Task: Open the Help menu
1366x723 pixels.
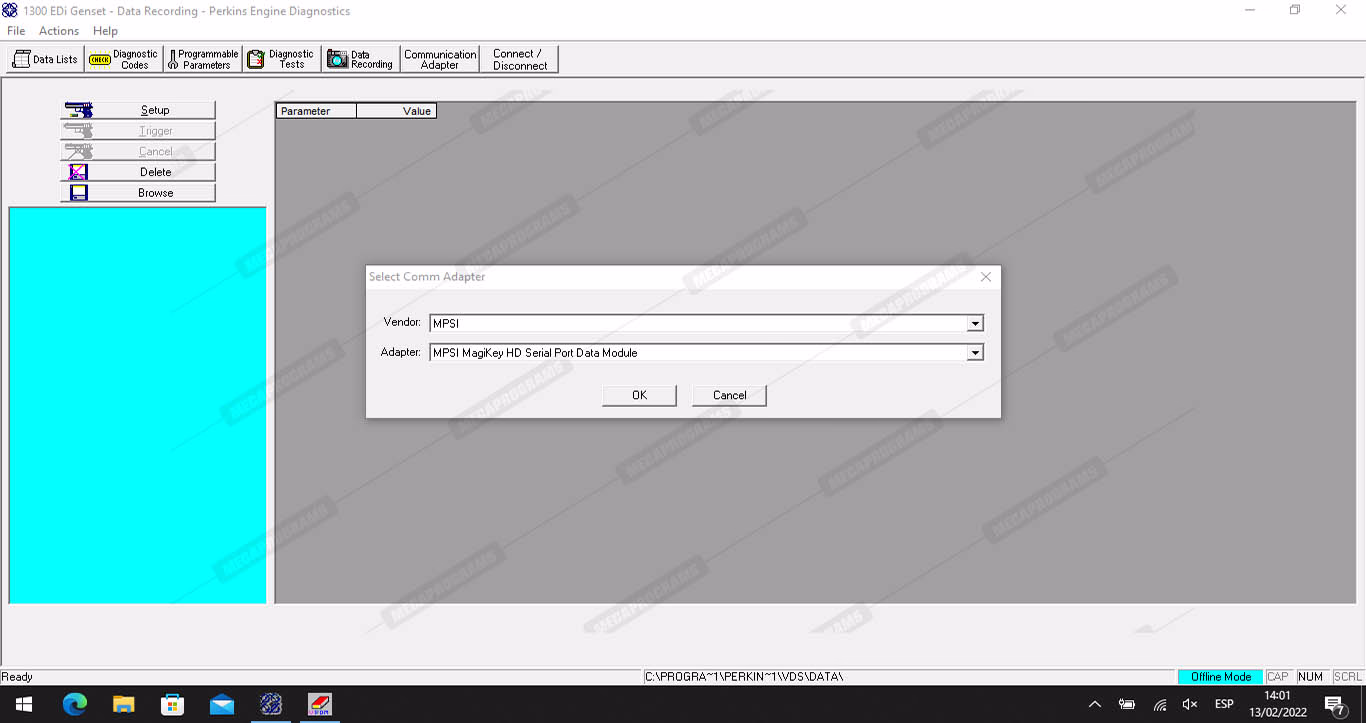Action: tap(105, 31)
